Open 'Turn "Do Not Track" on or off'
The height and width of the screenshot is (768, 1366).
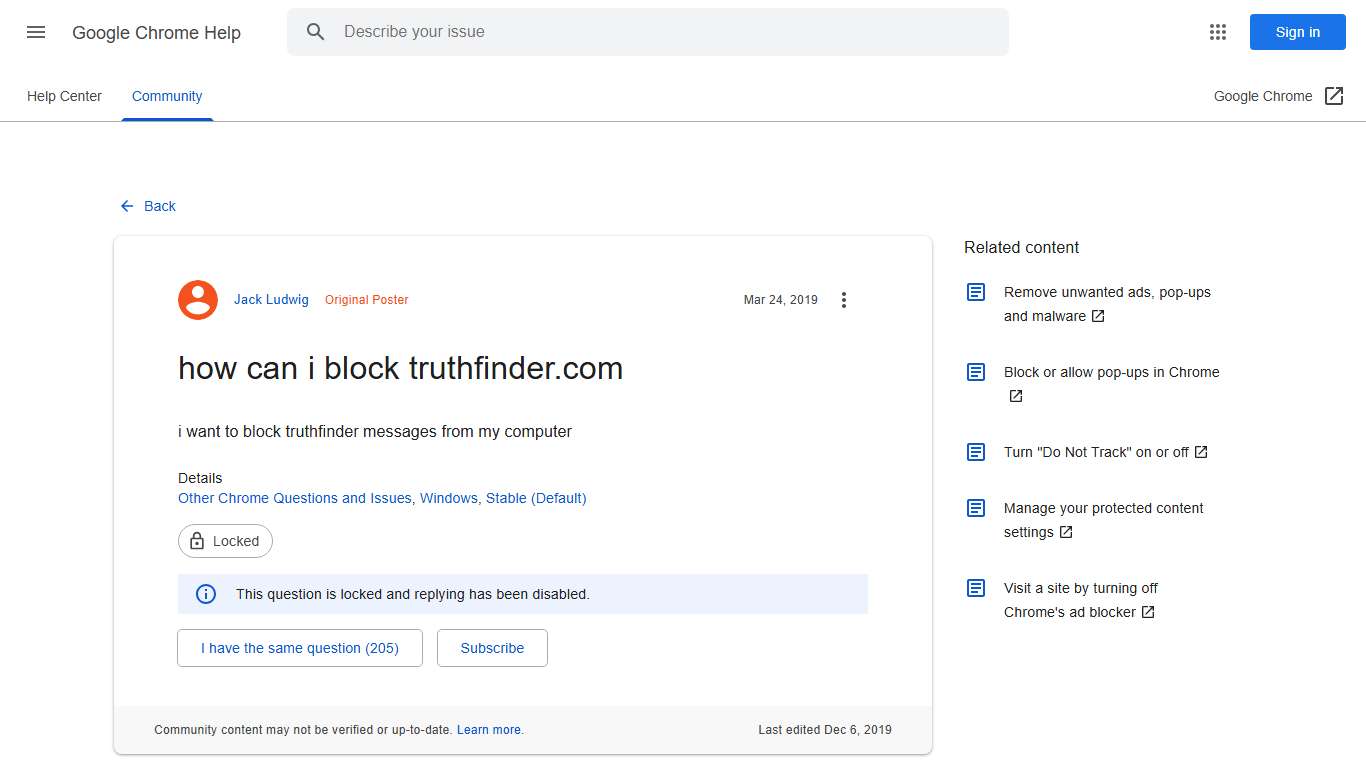1096,452
